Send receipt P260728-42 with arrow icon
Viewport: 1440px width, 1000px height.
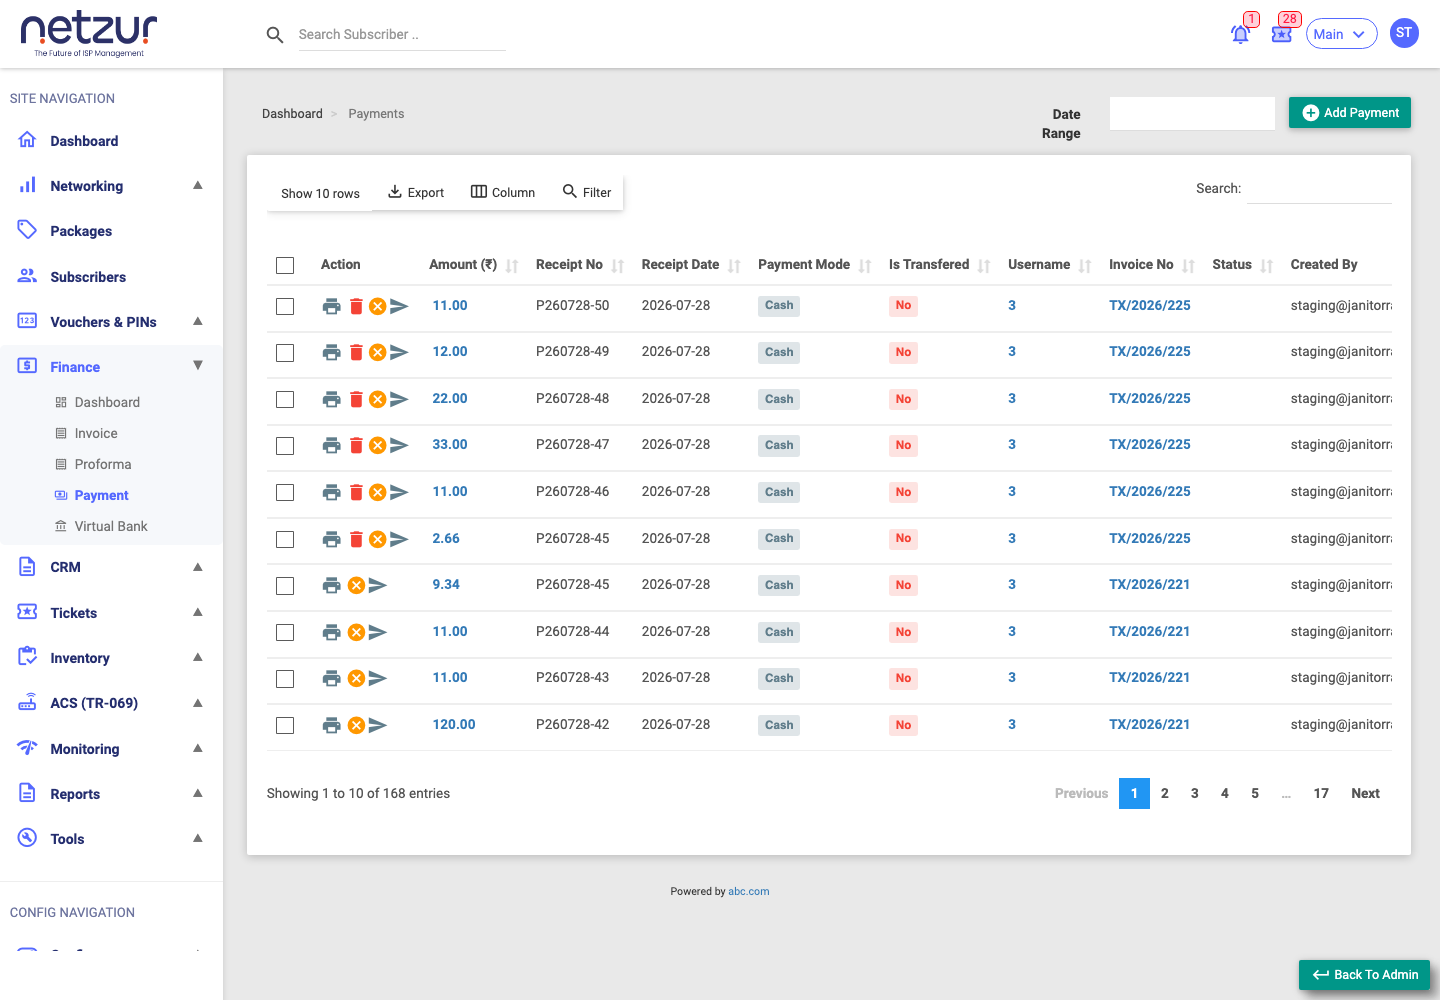point(378,725)
